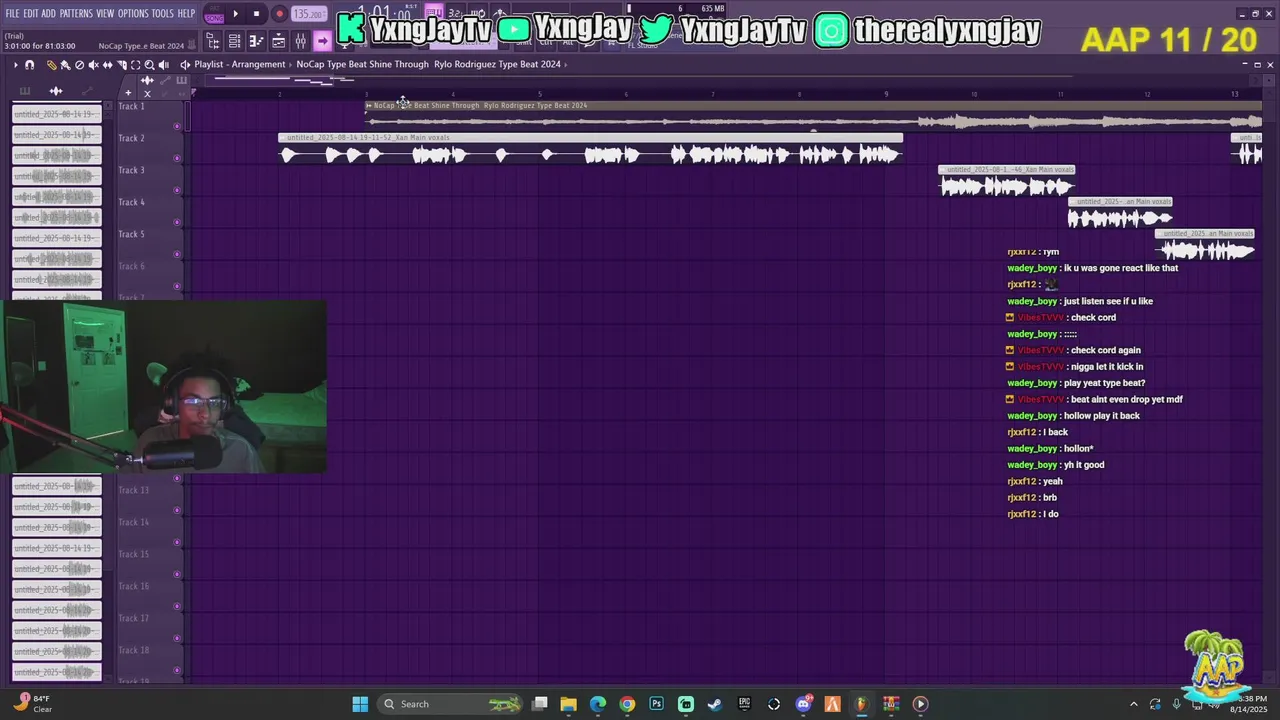Image resolution: width=1280 pixels, height=720 pixels.
Task: Mute Track 5 using its dot toggle
Action: [177, 254]
